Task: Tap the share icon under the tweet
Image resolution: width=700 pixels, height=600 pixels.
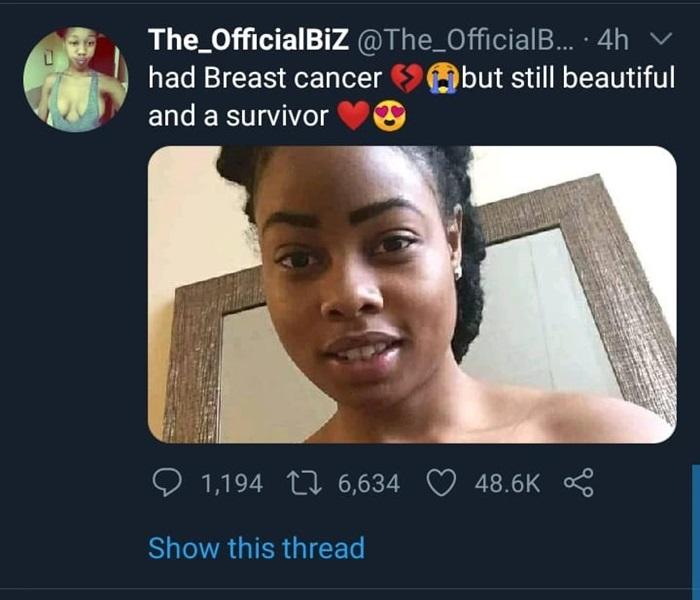Action: (578, 484)
